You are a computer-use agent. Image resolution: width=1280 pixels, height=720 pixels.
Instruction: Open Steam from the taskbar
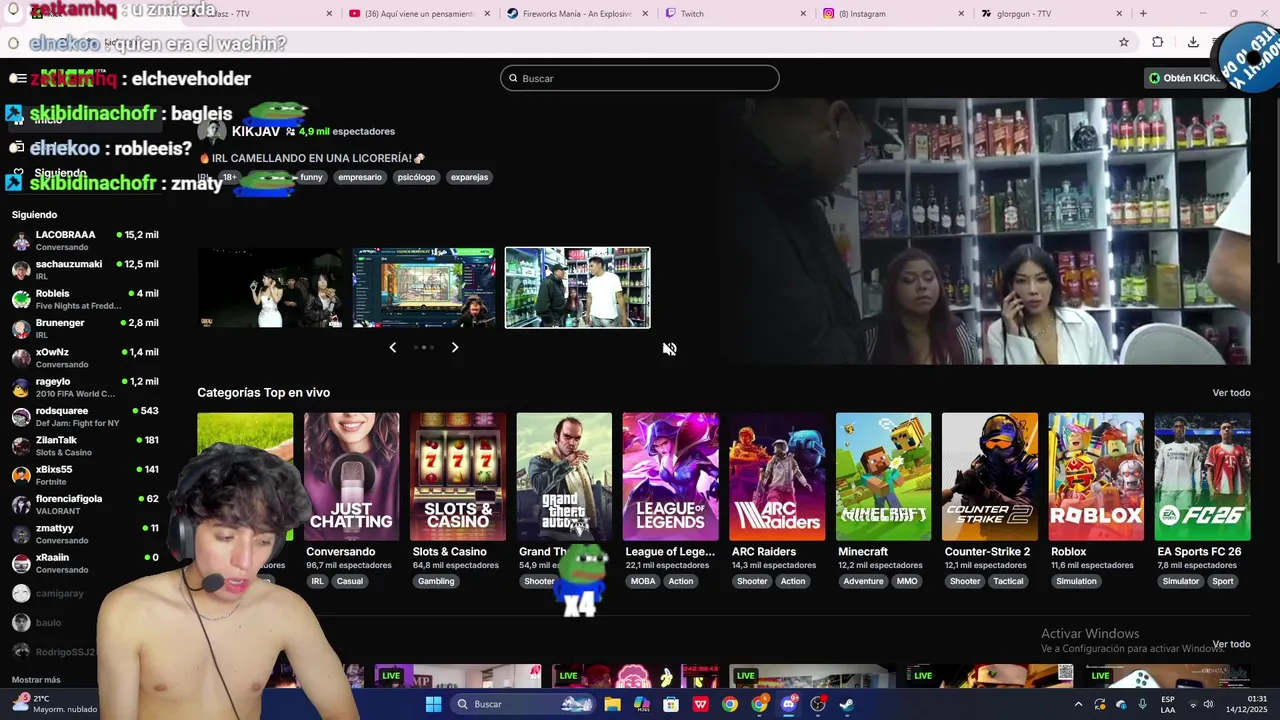[847, 704]
